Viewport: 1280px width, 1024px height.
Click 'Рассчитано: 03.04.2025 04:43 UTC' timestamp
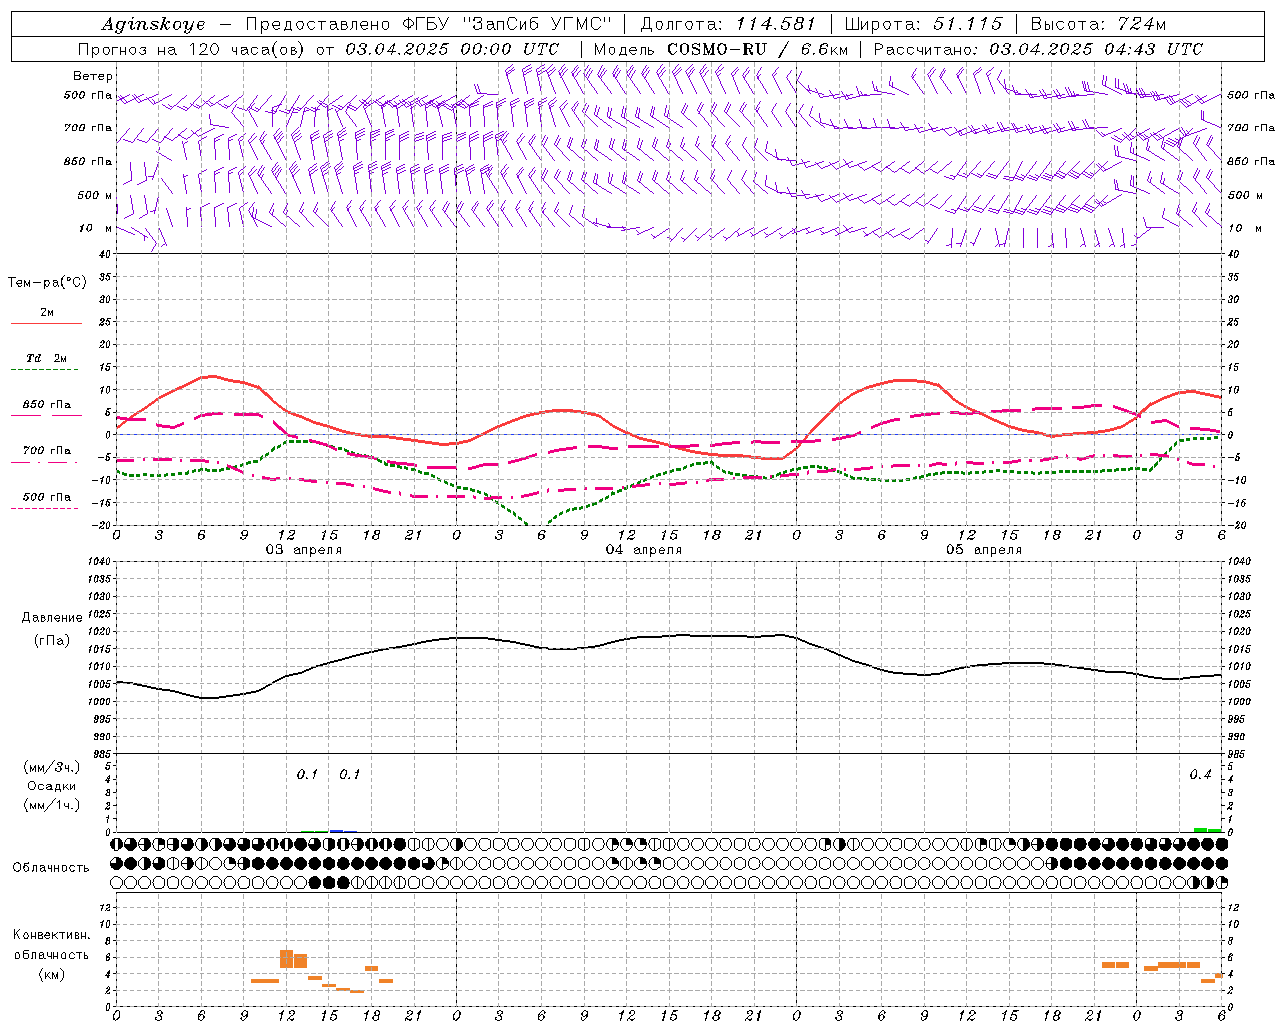(x=1038, y=49)
